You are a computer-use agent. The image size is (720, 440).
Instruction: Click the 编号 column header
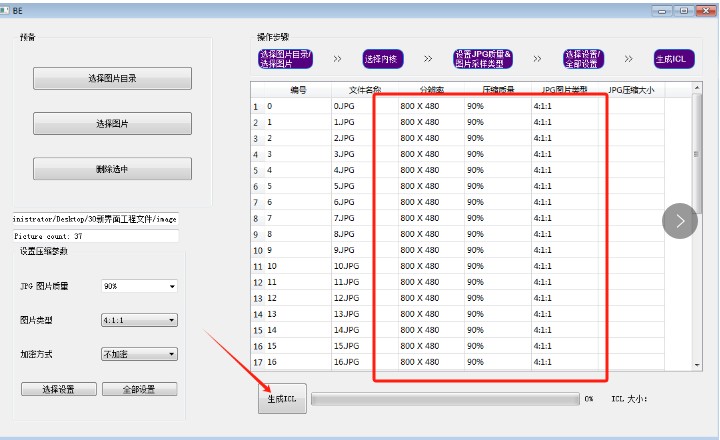[x=298, y=90]
